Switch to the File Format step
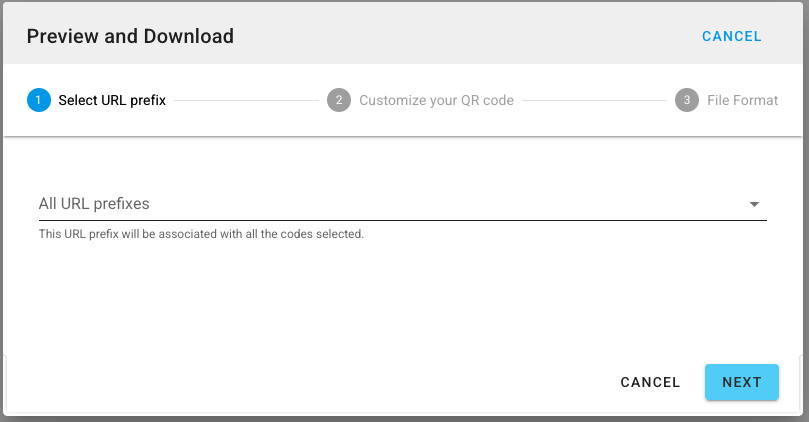809x422 pixels. (742, 100)
